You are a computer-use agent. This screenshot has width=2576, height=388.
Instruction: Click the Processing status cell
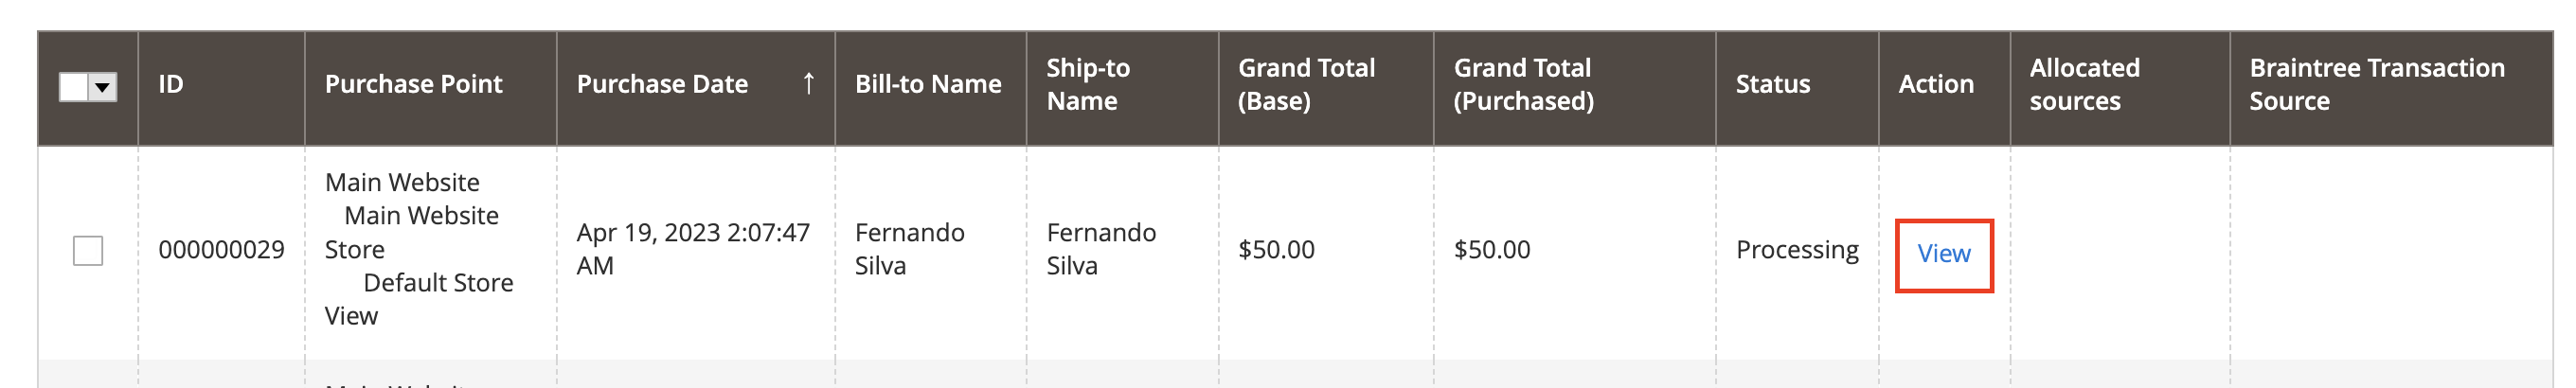click(x=1796, y=250)
